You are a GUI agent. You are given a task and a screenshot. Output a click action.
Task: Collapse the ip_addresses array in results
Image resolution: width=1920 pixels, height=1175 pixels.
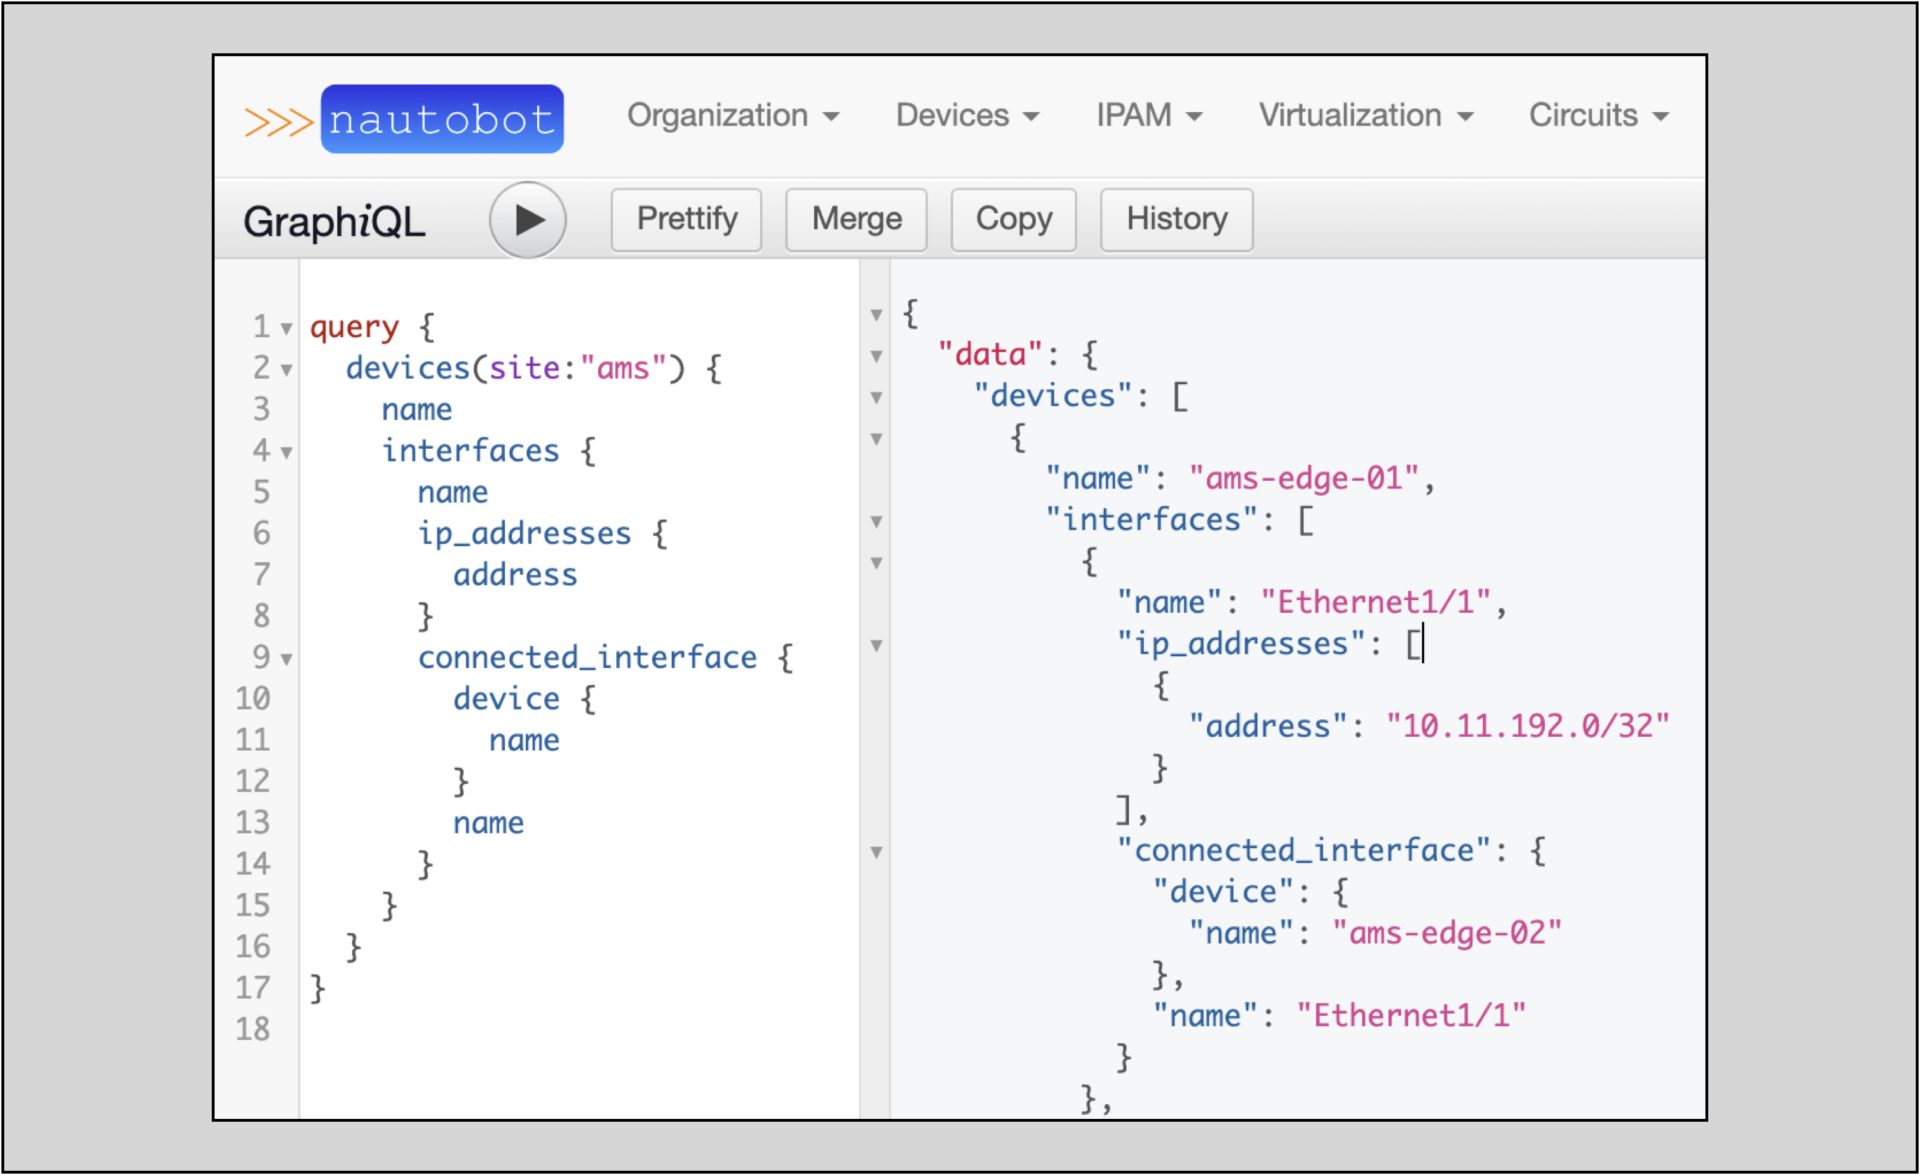click(x=877, y=647)
